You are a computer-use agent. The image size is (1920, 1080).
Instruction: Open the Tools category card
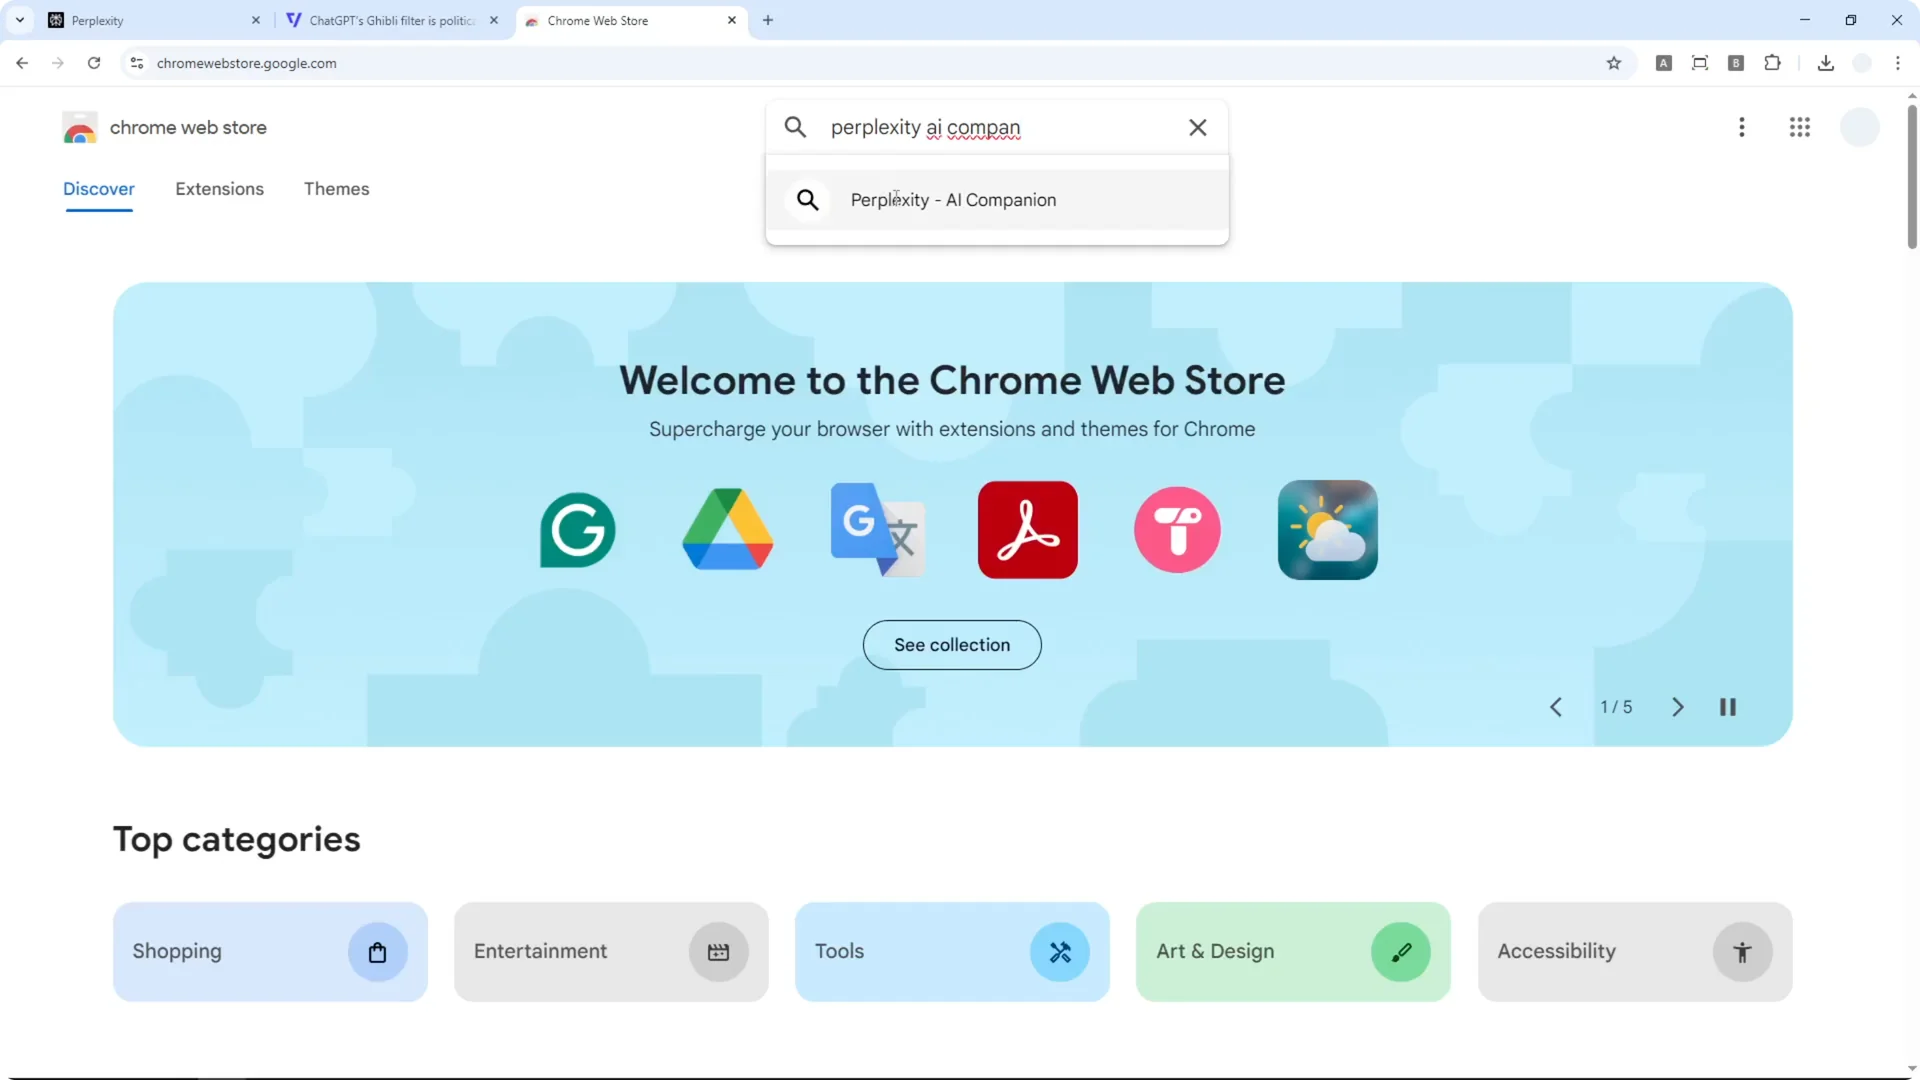click(x=951, y=951)
